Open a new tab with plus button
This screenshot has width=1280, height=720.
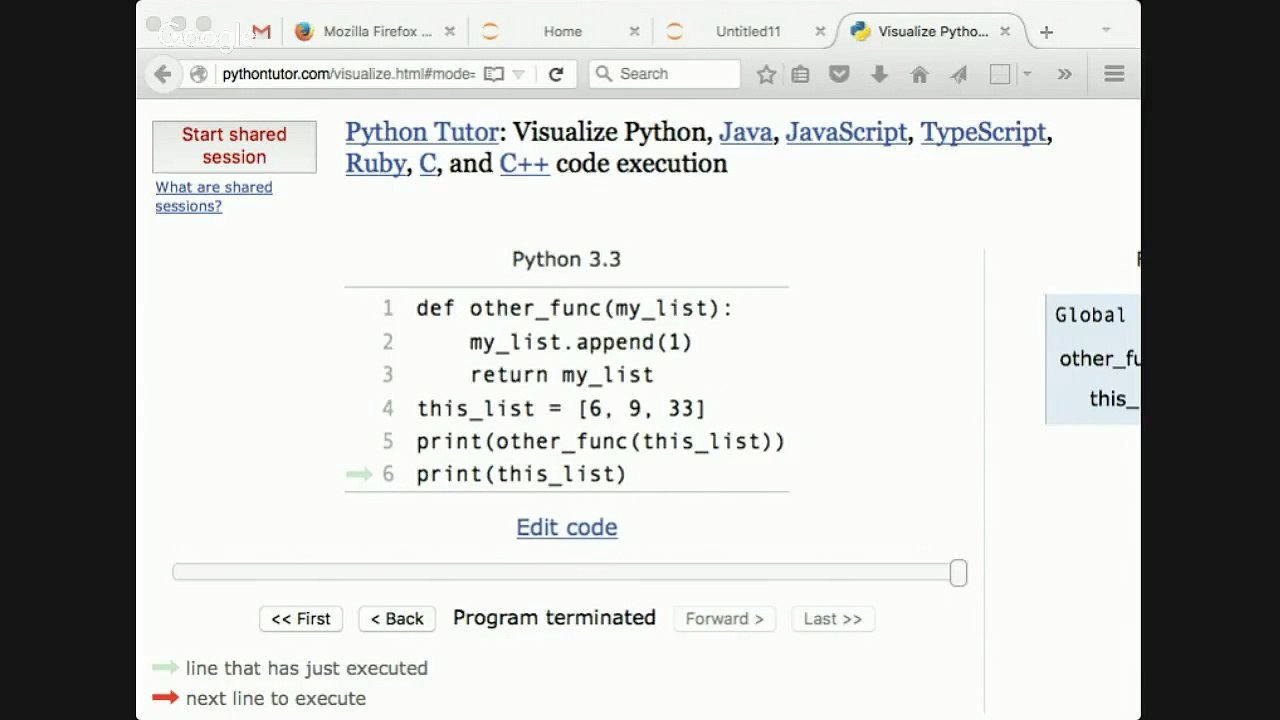click(x=1046, y=32)
